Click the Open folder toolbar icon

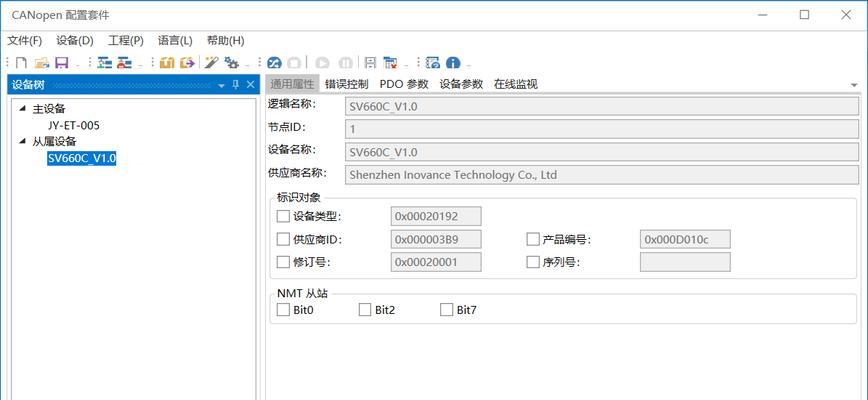tap(42, 63)
